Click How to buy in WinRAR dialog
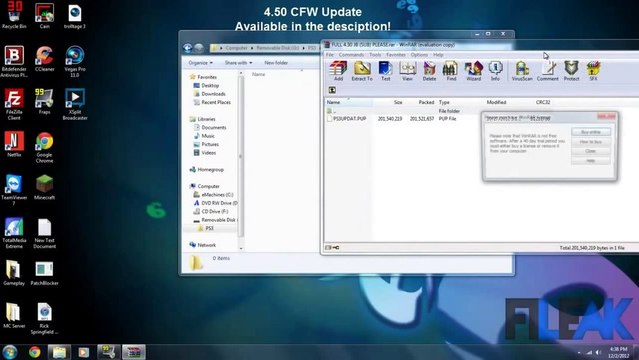The height and width of the screenshot is (360, 639). [x=591, y=142]
